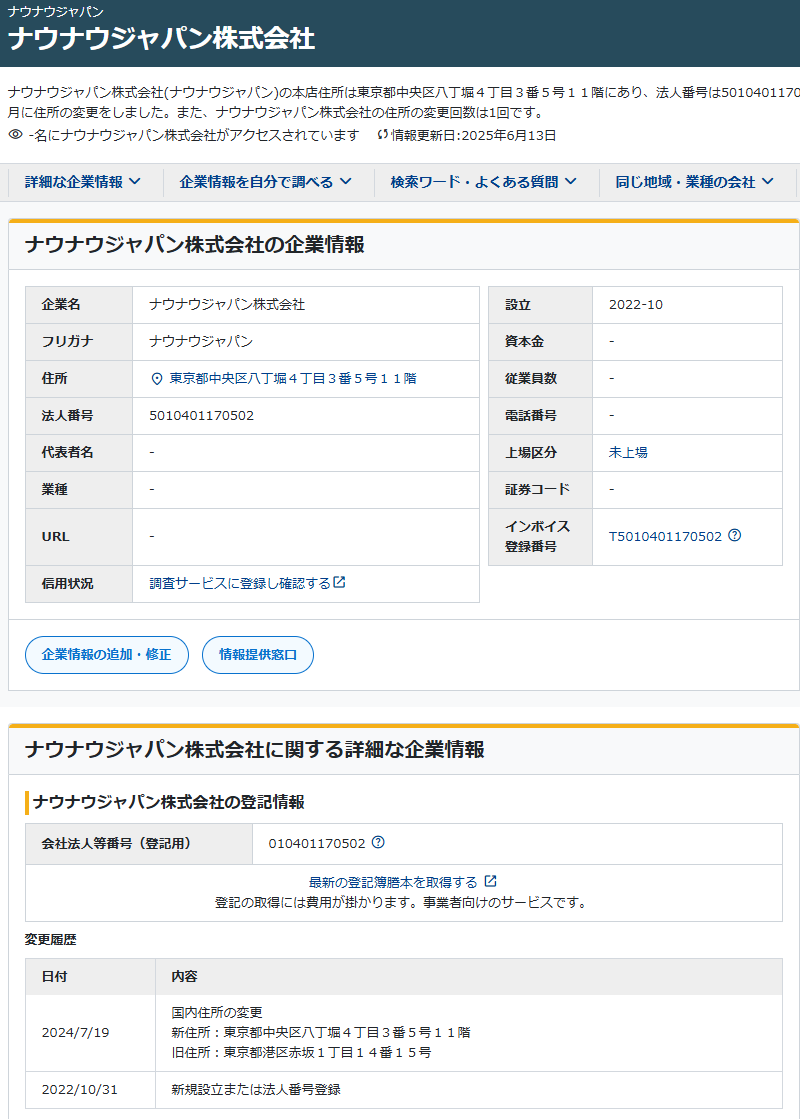800x1119 pixels.
Task: Click external link icon after 調査サービスに登録し確認する
Action: tap(340, 582)
